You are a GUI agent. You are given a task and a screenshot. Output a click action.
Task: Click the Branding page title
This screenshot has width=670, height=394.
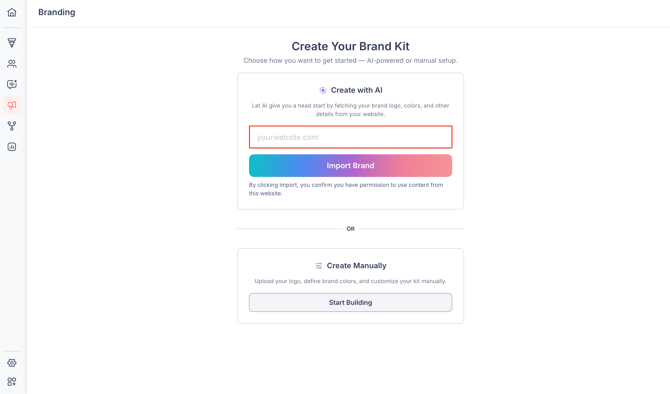(x=57, y=12)
